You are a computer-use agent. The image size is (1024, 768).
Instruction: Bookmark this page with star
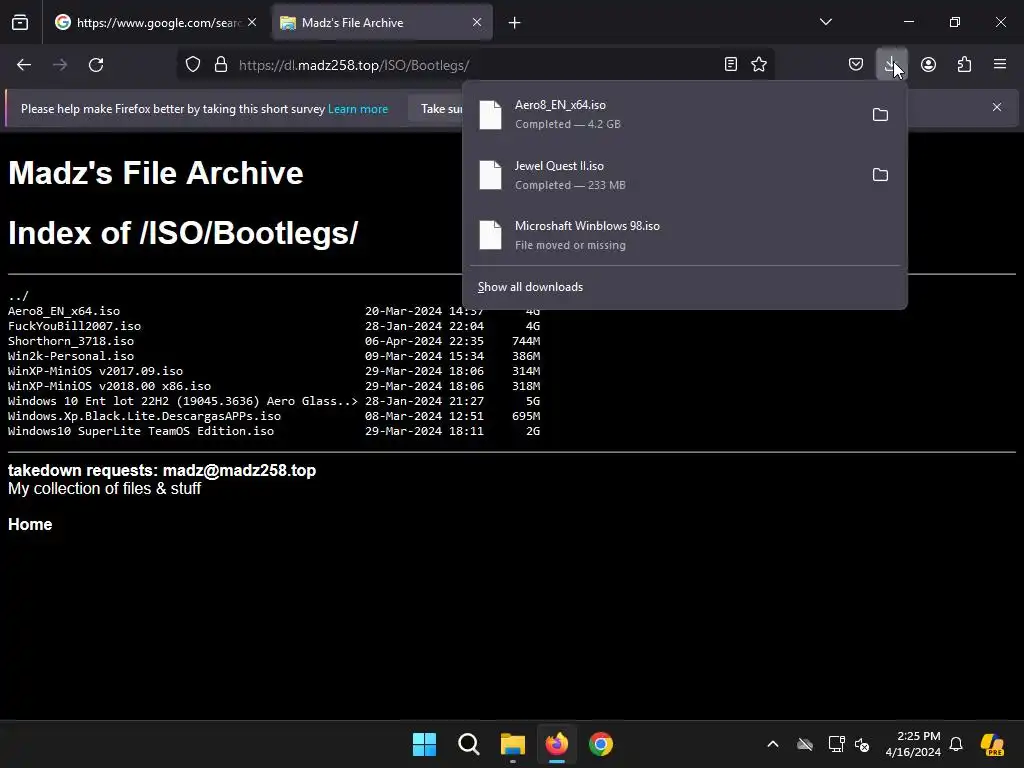[x=759, y=65]
